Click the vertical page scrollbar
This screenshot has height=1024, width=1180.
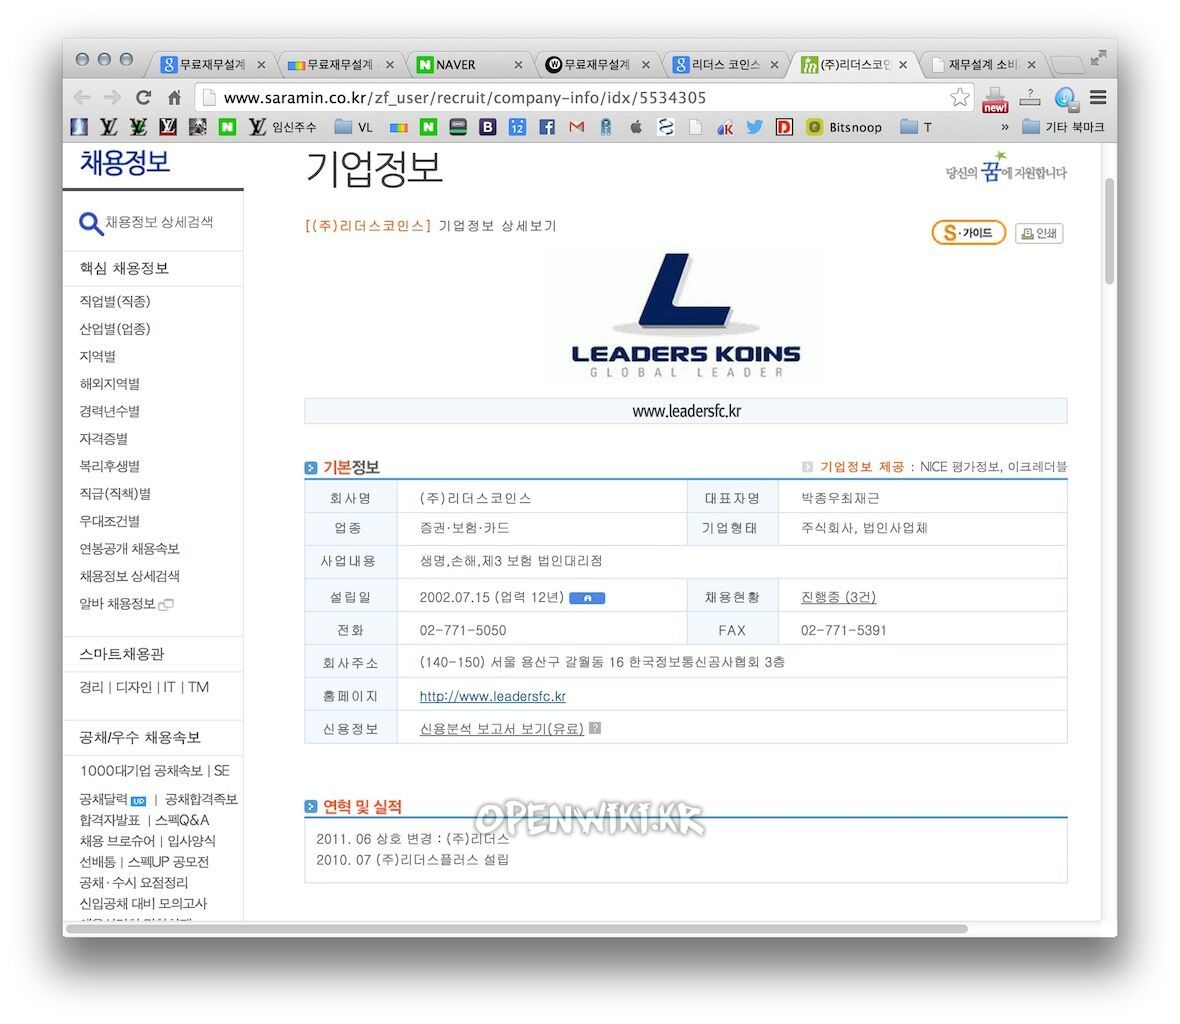click(x=1109, y=232)
